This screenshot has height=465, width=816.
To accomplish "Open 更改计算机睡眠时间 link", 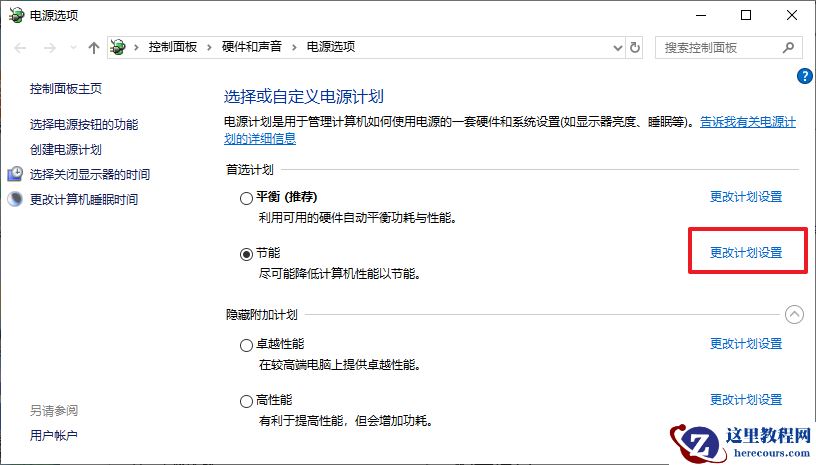I will [x=84, y=199].
